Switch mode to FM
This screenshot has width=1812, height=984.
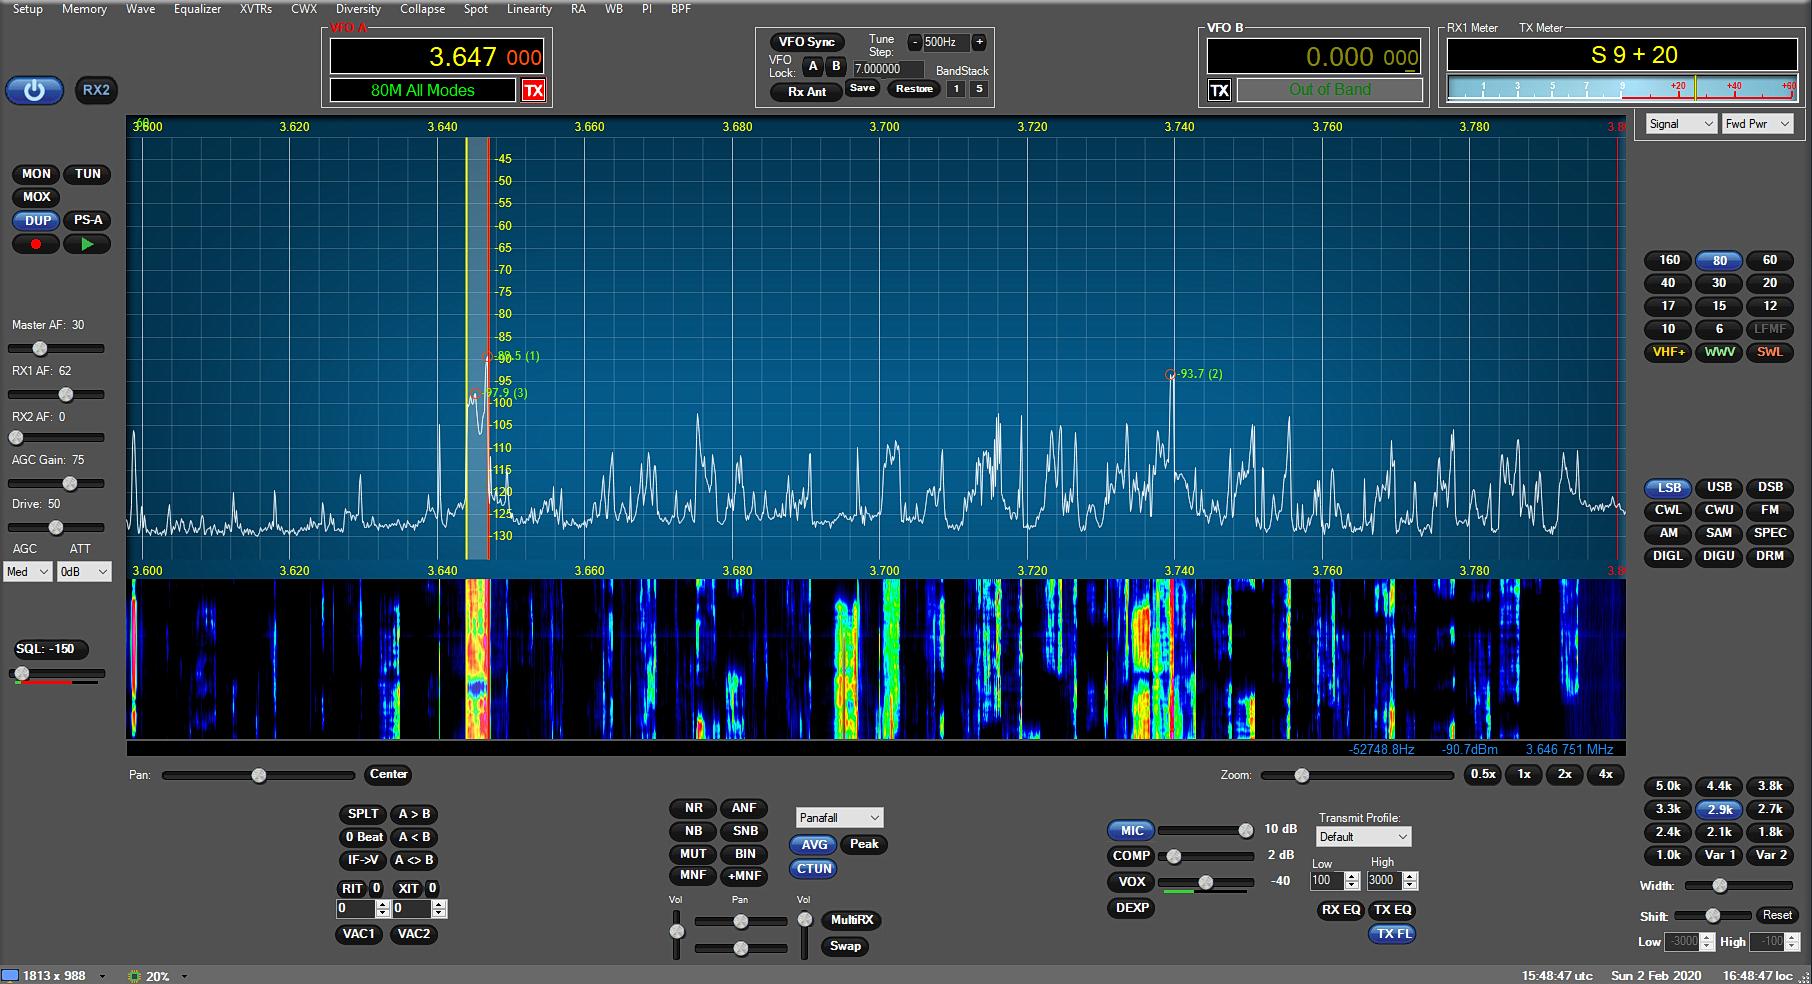(x=1769, y=510)
